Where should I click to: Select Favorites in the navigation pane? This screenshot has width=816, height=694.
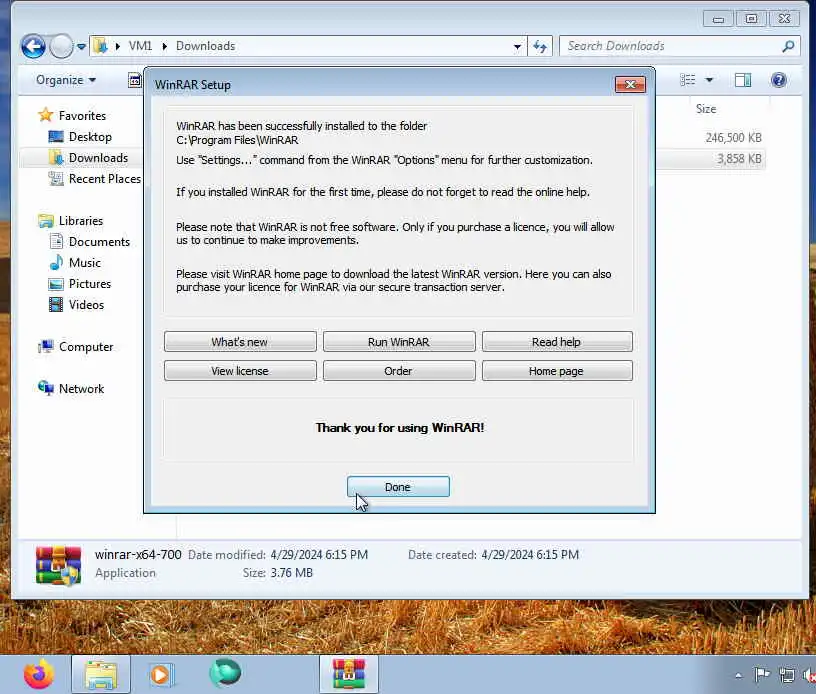point(82,115)
